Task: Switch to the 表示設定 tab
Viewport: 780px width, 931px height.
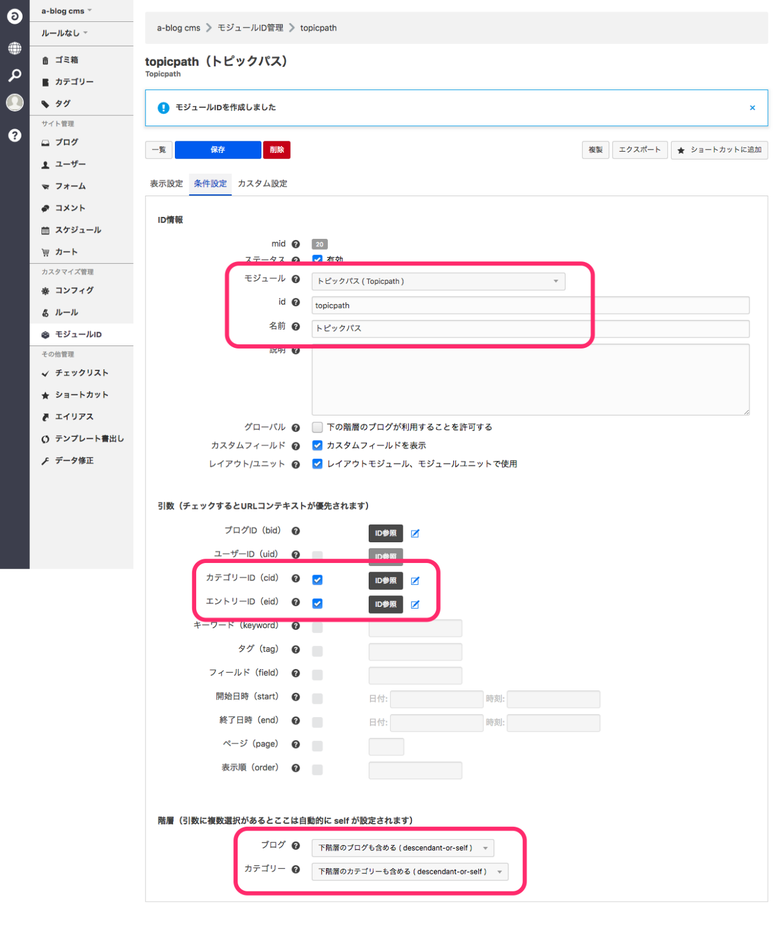Action: pyautogui.click(x=166, y=184)
